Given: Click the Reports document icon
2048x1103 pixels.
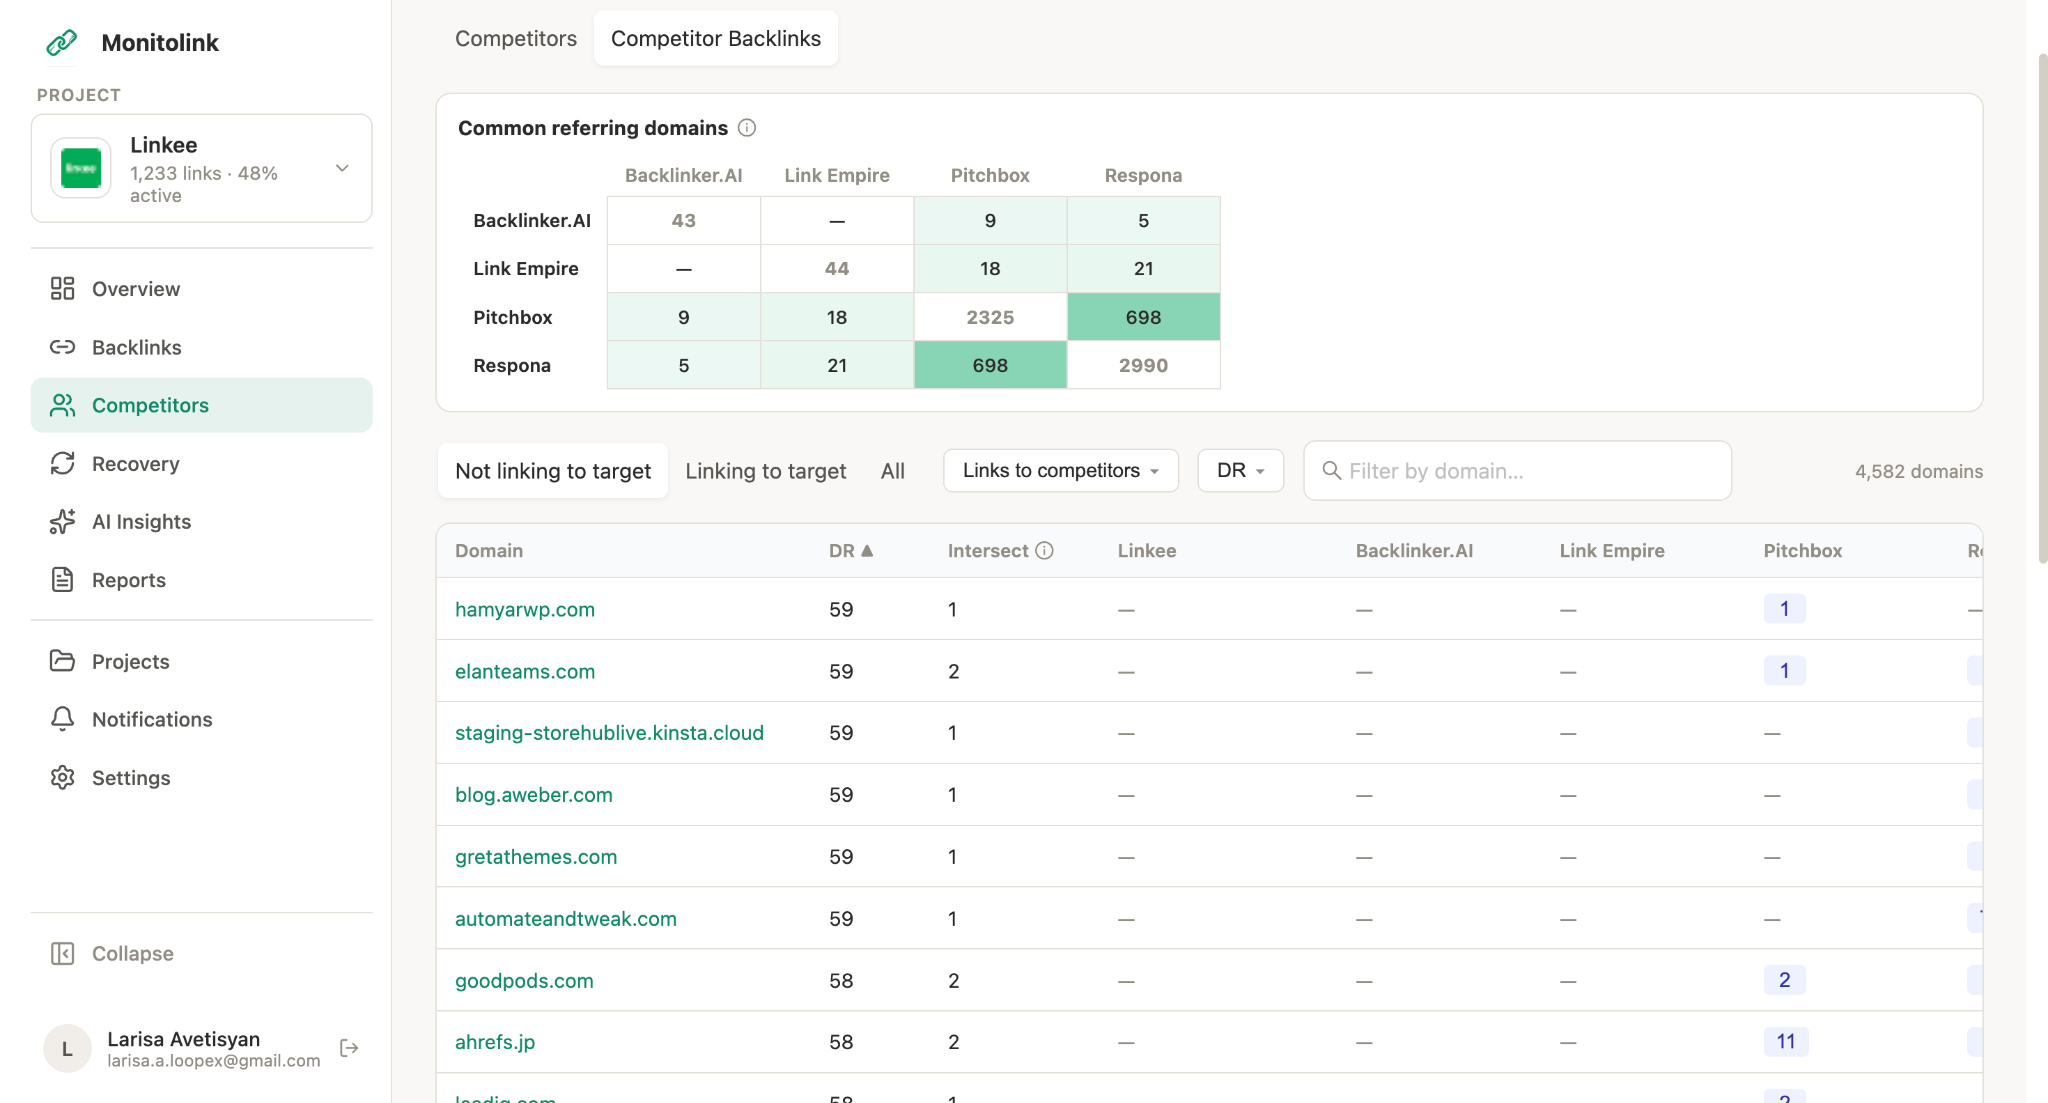Looking at the screenshot, I should pyautogui.click(x=62, y=580).
